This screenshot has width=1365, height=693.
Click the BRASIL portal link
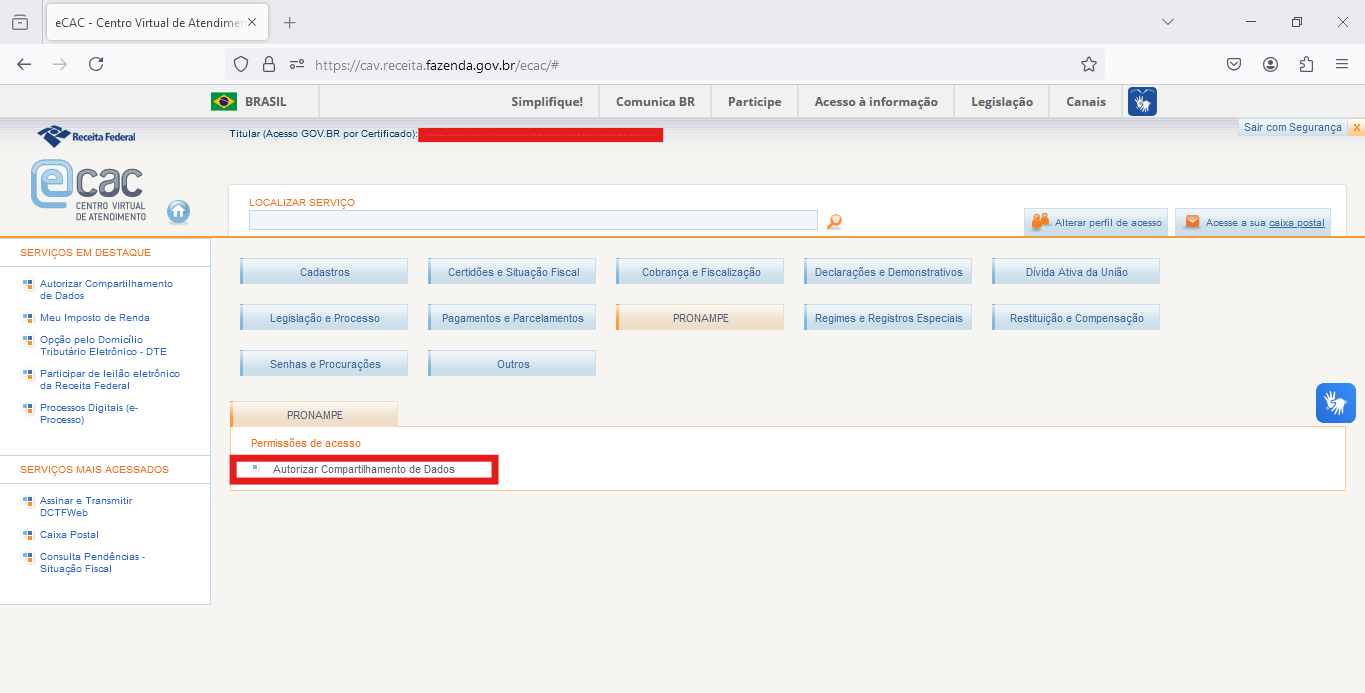(265, 102)
